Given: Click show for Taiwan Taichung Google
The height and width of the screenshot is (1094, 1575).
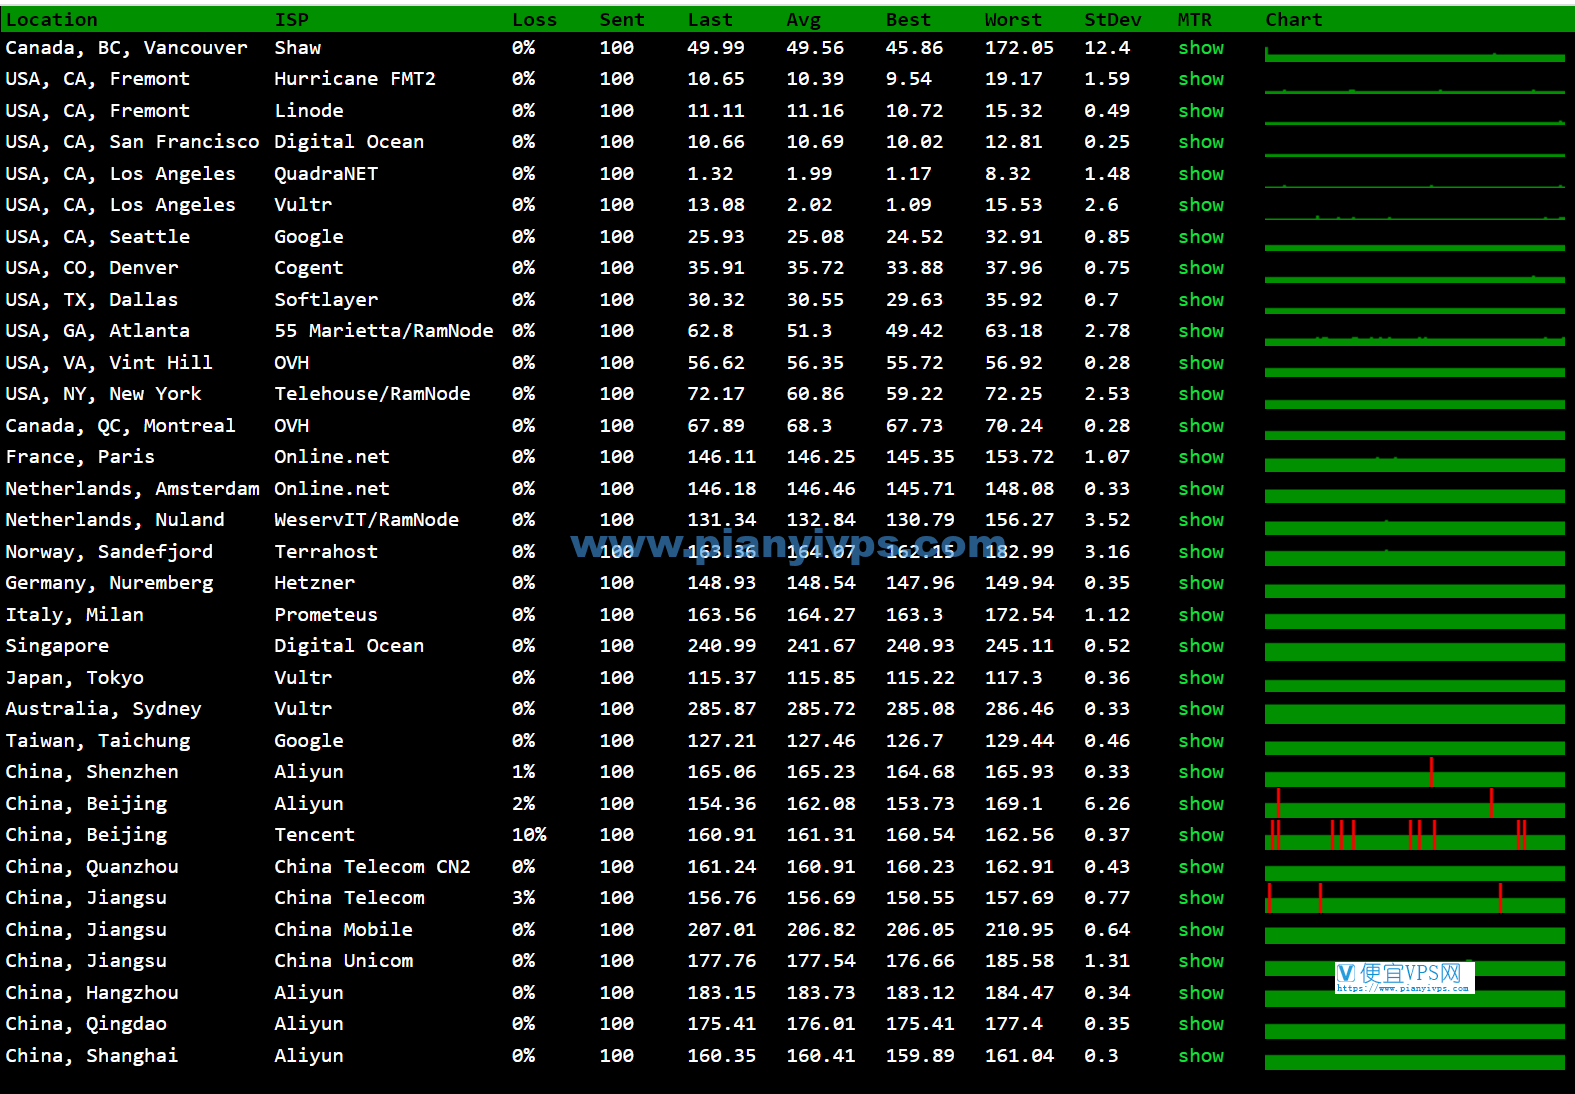Looking at the screenshot, I should tap(1200, 741).
